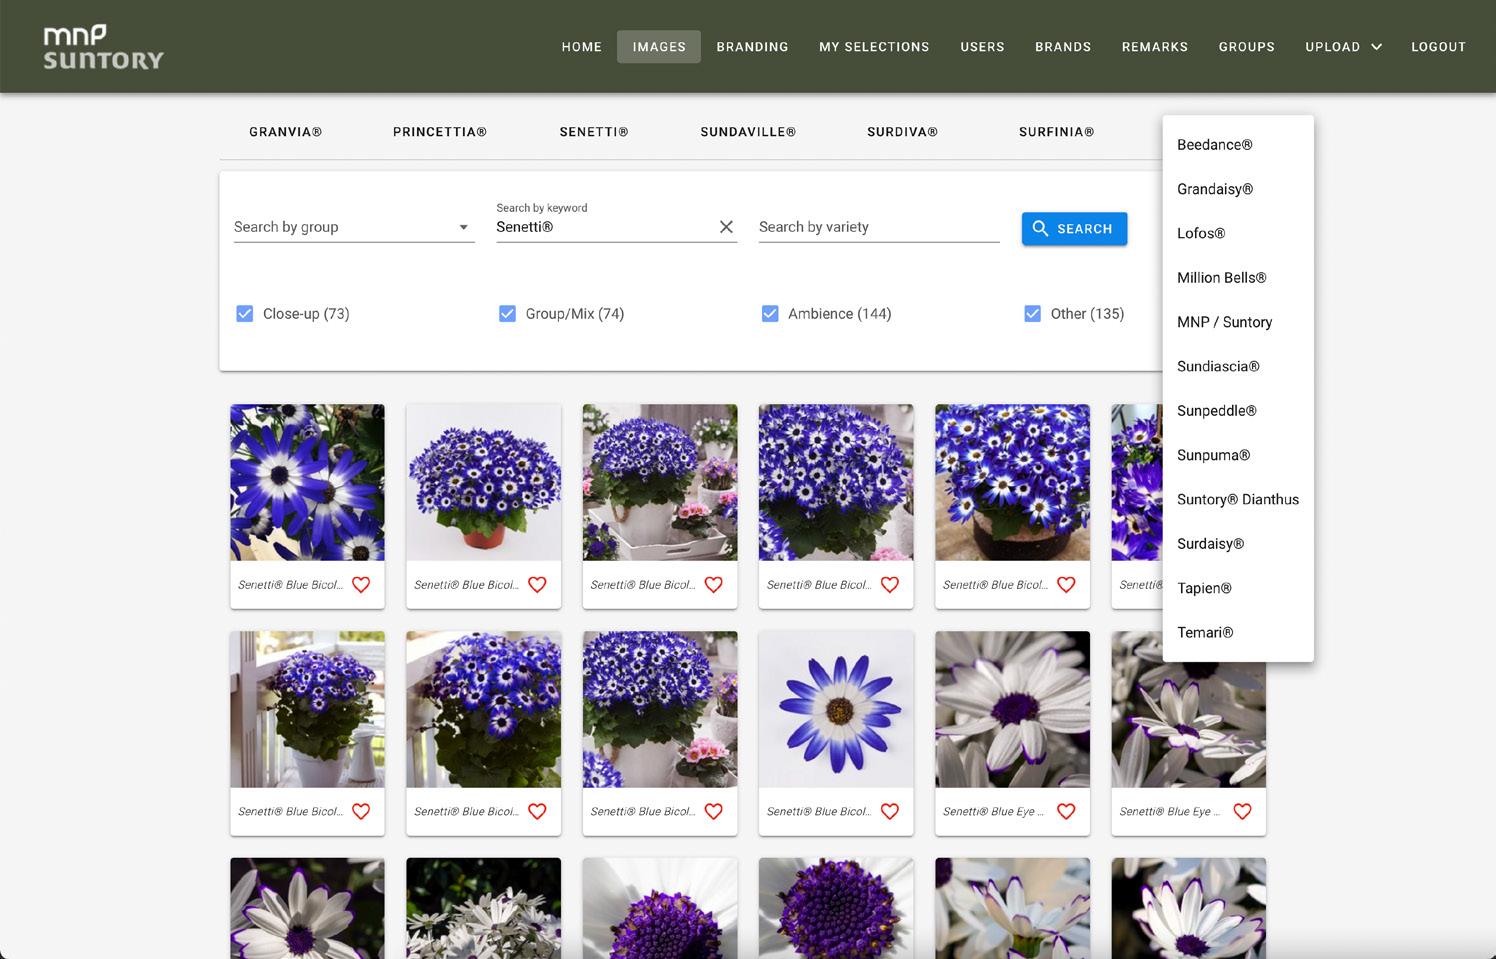Click the MNP Suntory logo
This screenshot has width=1496, height=959.
point(103,47)
